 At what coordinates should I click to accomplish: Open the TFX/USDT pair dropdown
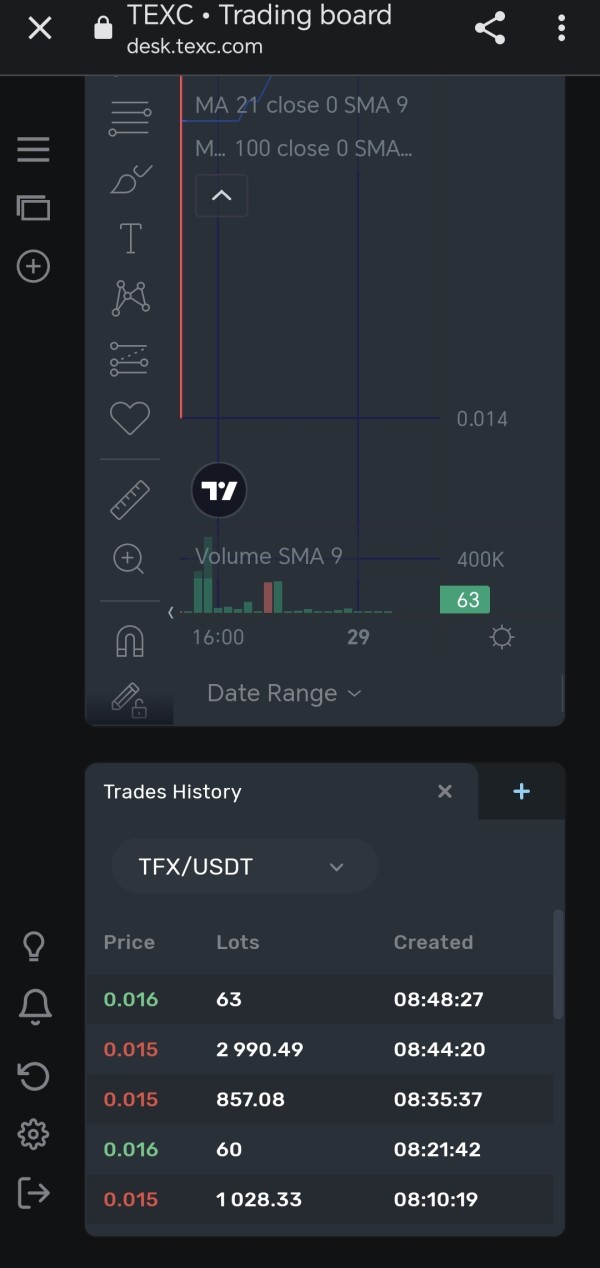coord(244,866)
